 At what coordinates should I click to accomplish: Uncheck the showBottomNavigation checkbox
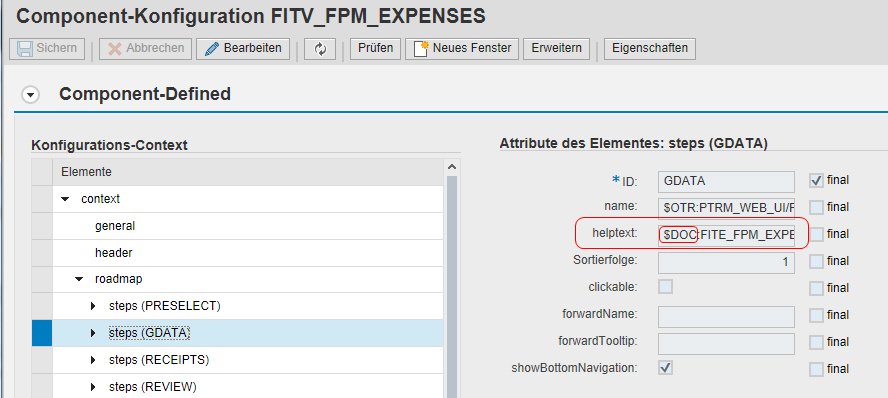[x=665, y=367]
